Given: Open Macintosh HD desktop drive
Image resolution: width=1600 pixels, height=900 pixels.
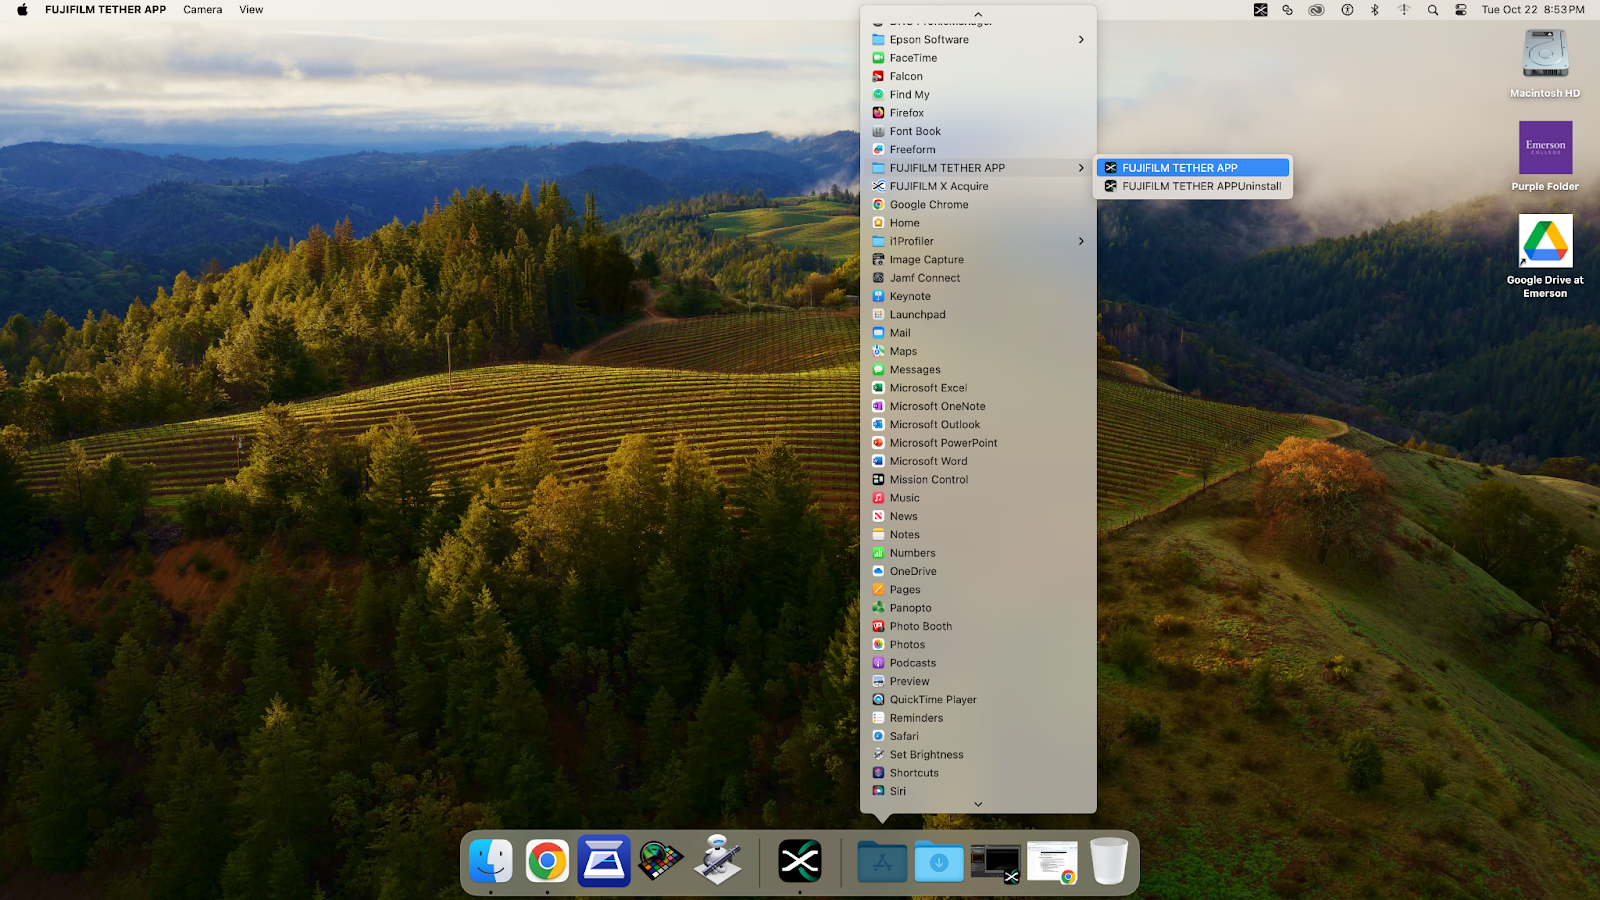Looking at the screenshot, I should pos(1545,63).
